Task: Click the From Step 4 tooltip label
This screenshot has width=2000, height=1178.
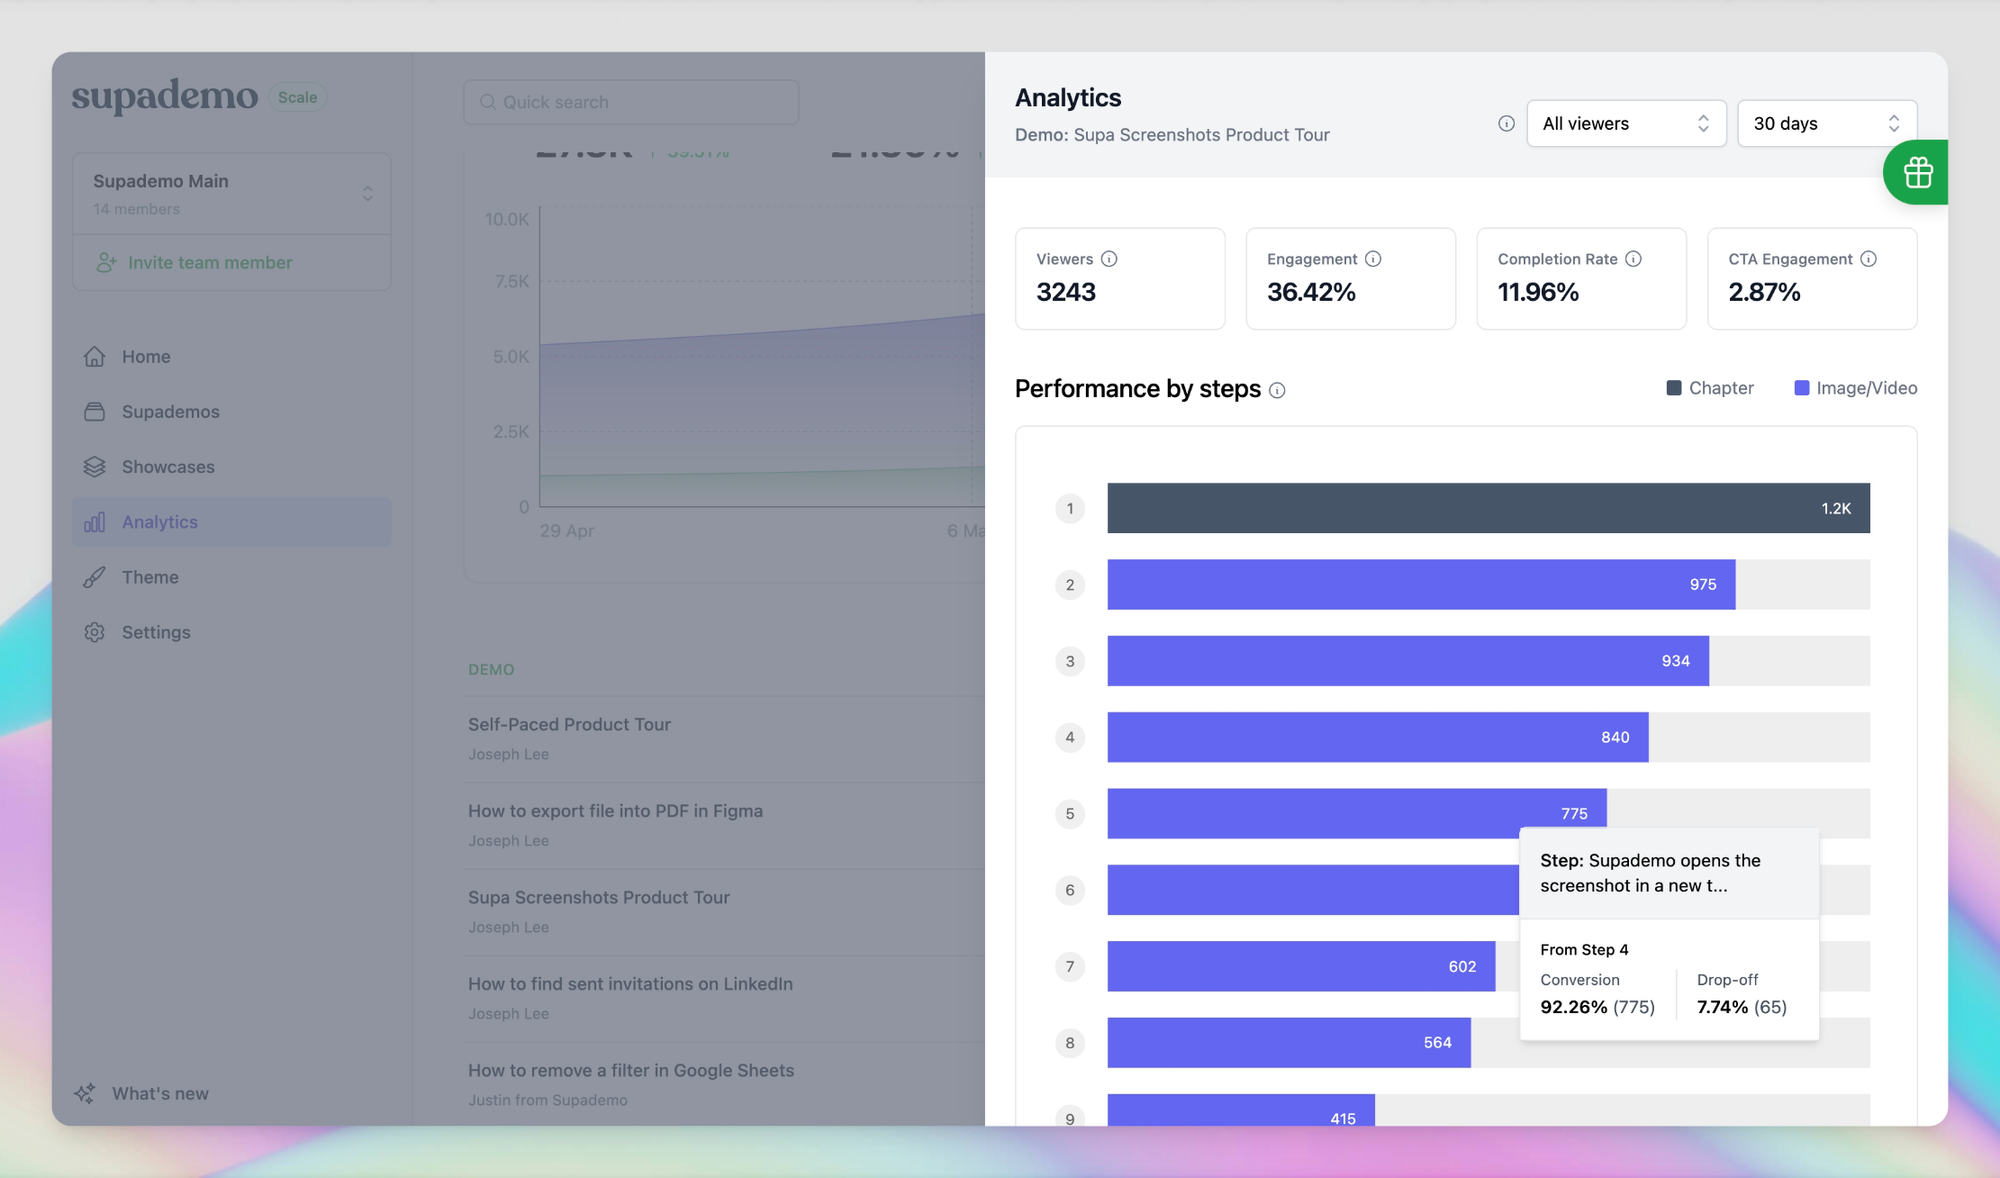Action: click(1584, 950)
